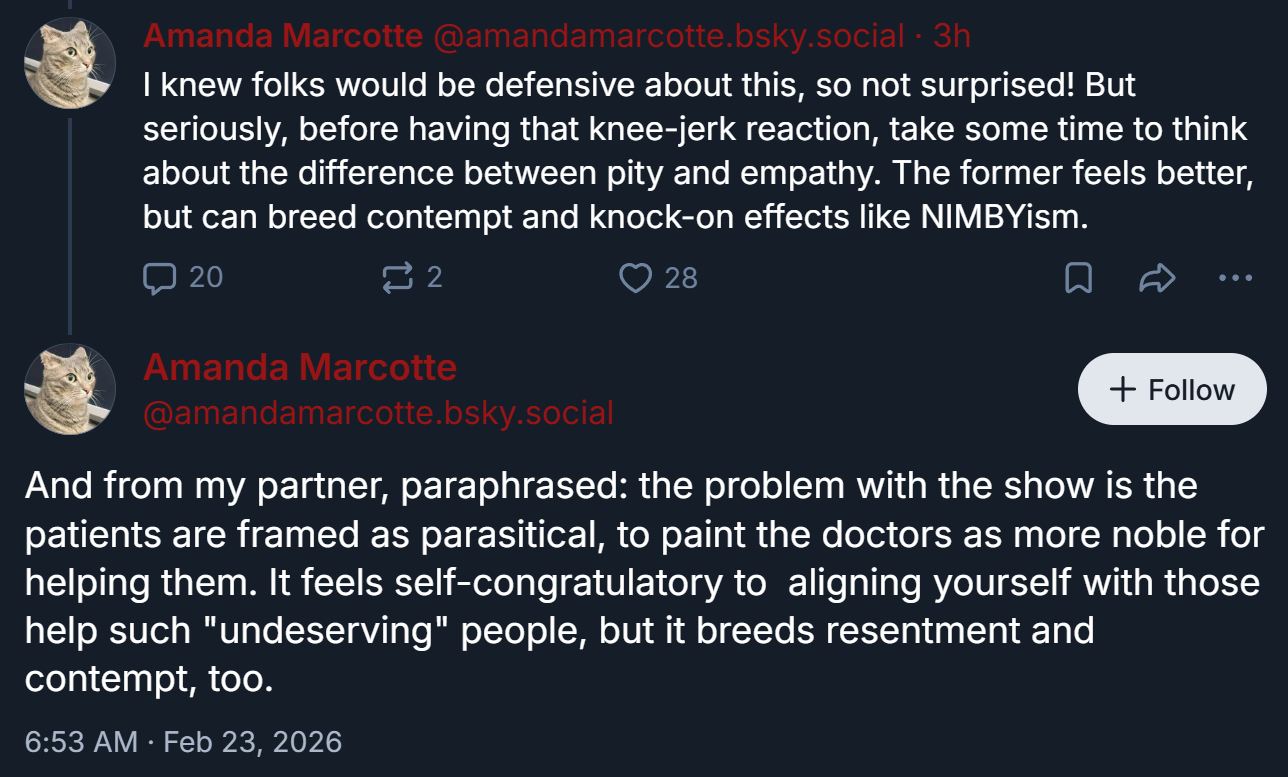This screenshot has width=1288, height=777.
Task: Click the cat avatar beside the Follow button
Action: point(70,389)
